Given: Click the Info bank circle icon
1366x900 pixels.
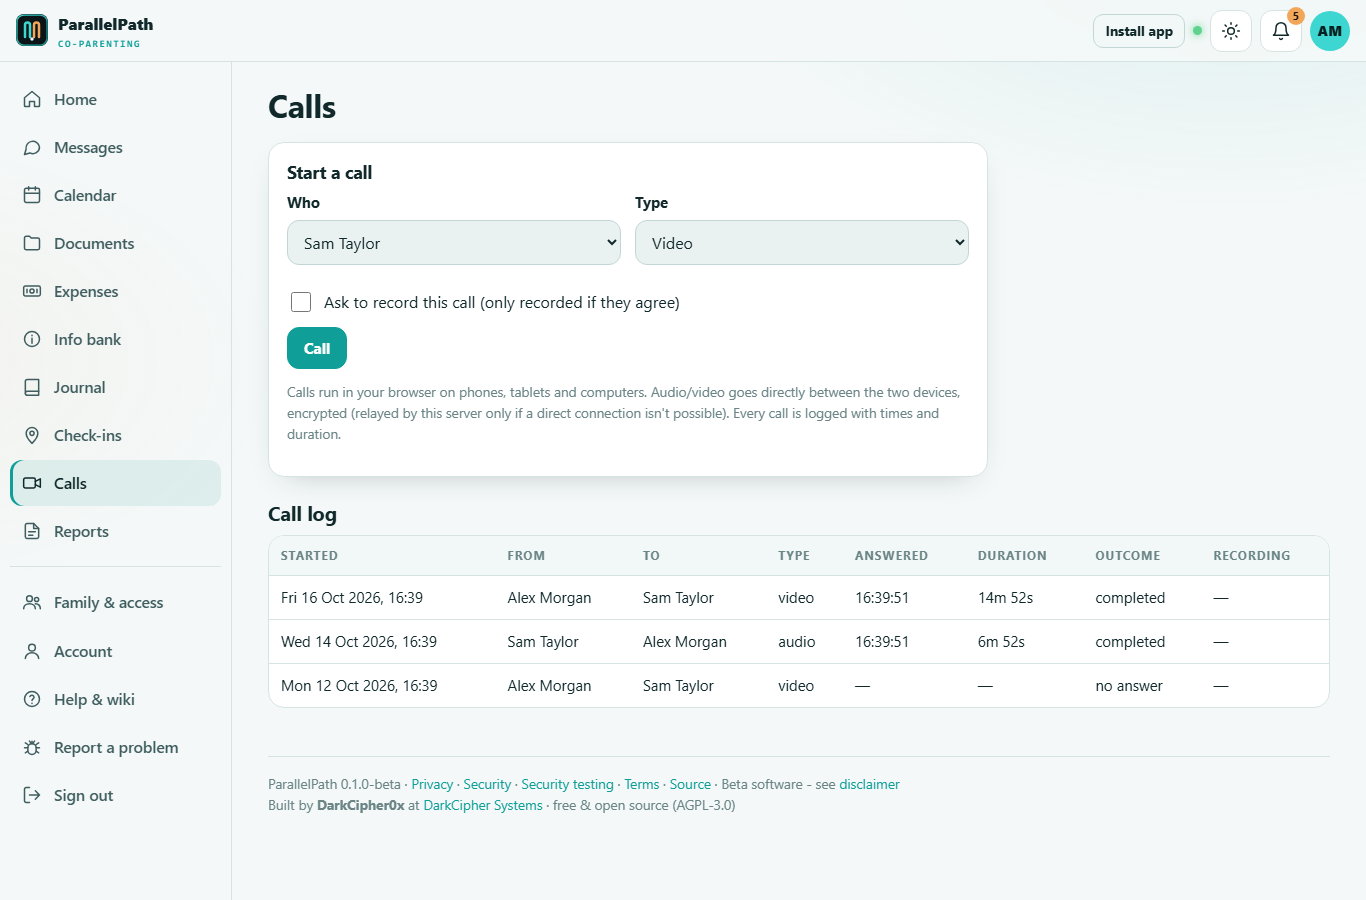Looking at the screenshot, I should tap(32, 339).
